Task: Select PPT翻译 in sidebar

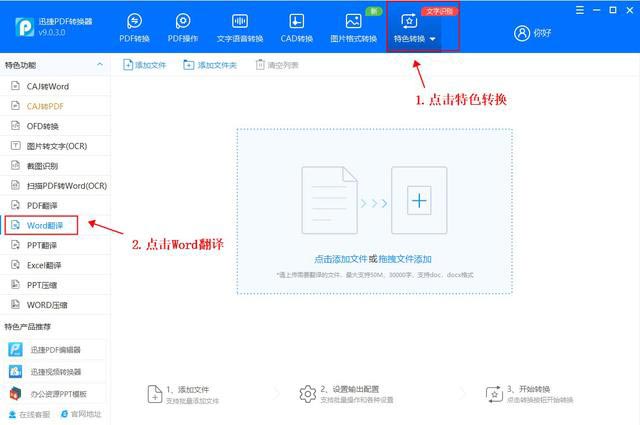Action: point(55,245)
